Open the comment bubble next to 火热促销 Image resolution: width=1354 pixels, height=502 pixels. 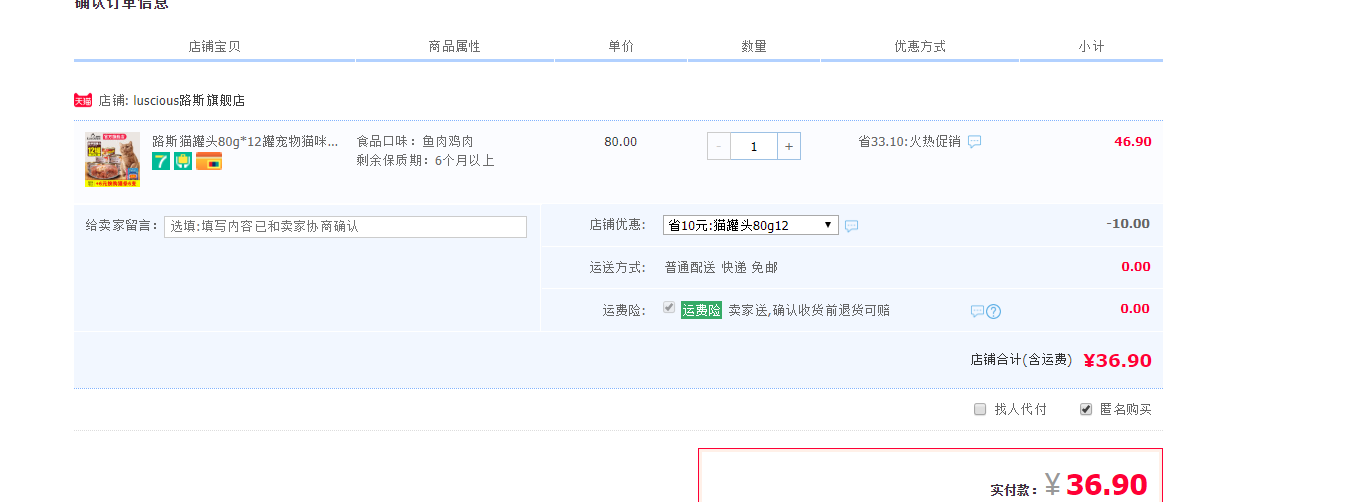click(974, 142)
